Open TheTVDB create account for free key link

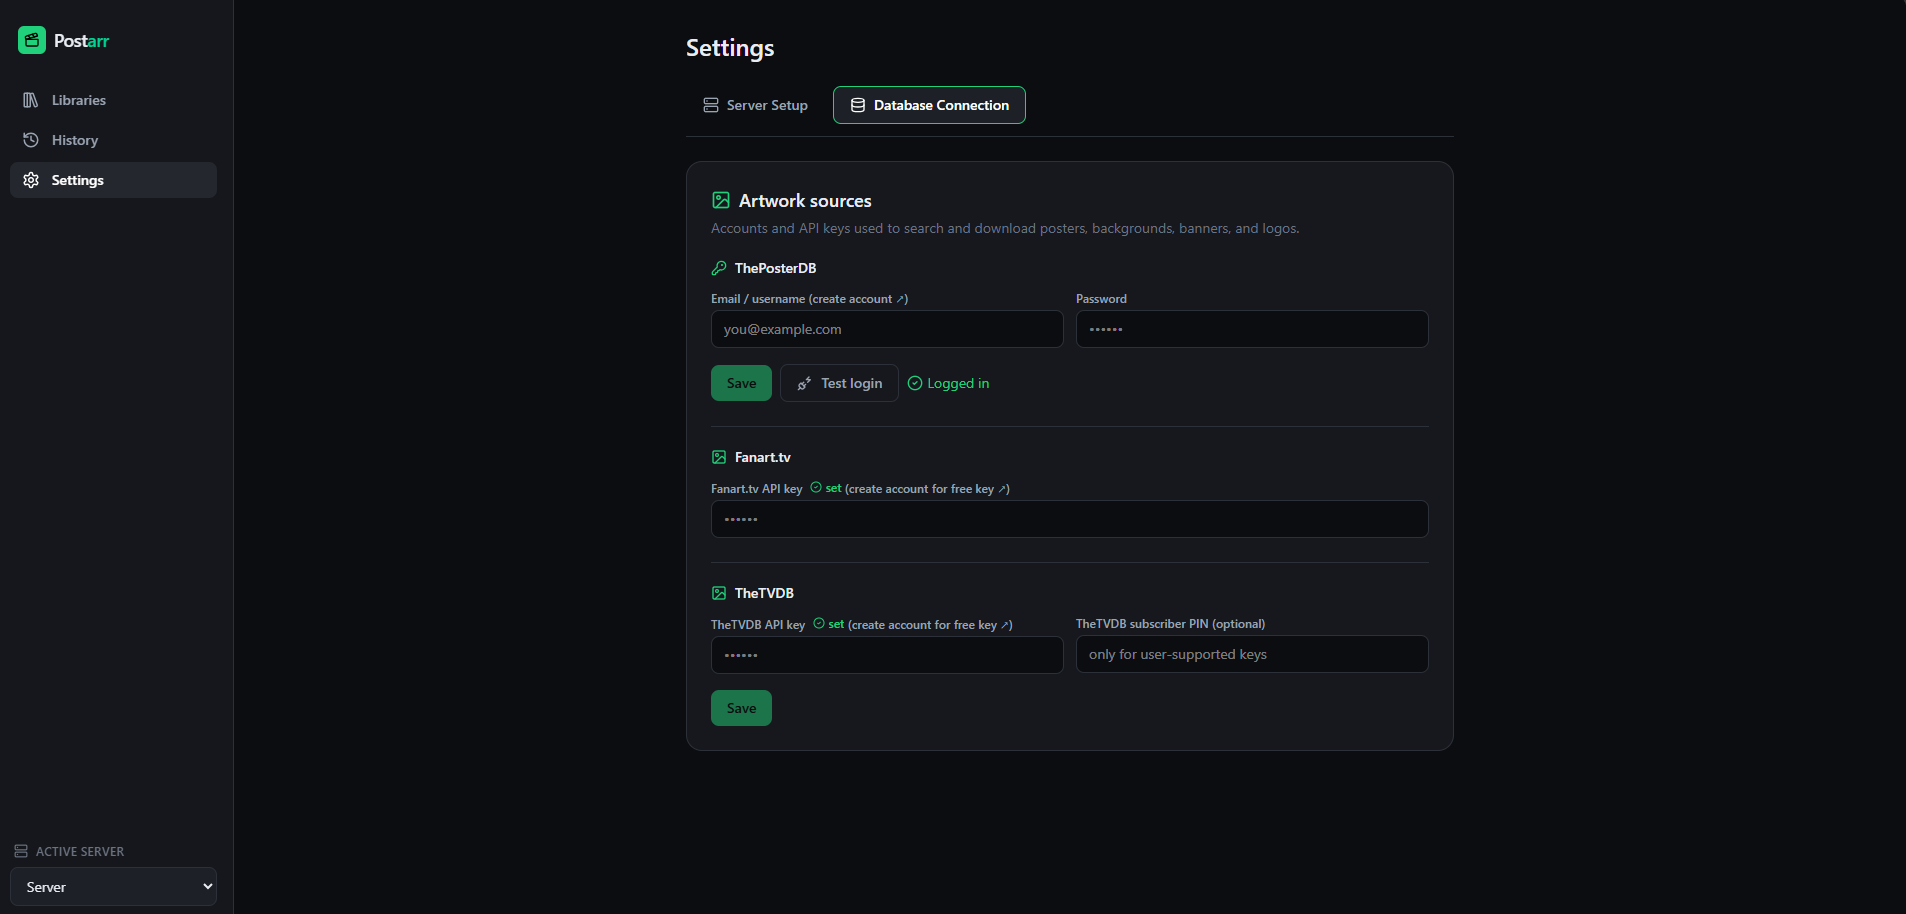click(x=930, y=625)
